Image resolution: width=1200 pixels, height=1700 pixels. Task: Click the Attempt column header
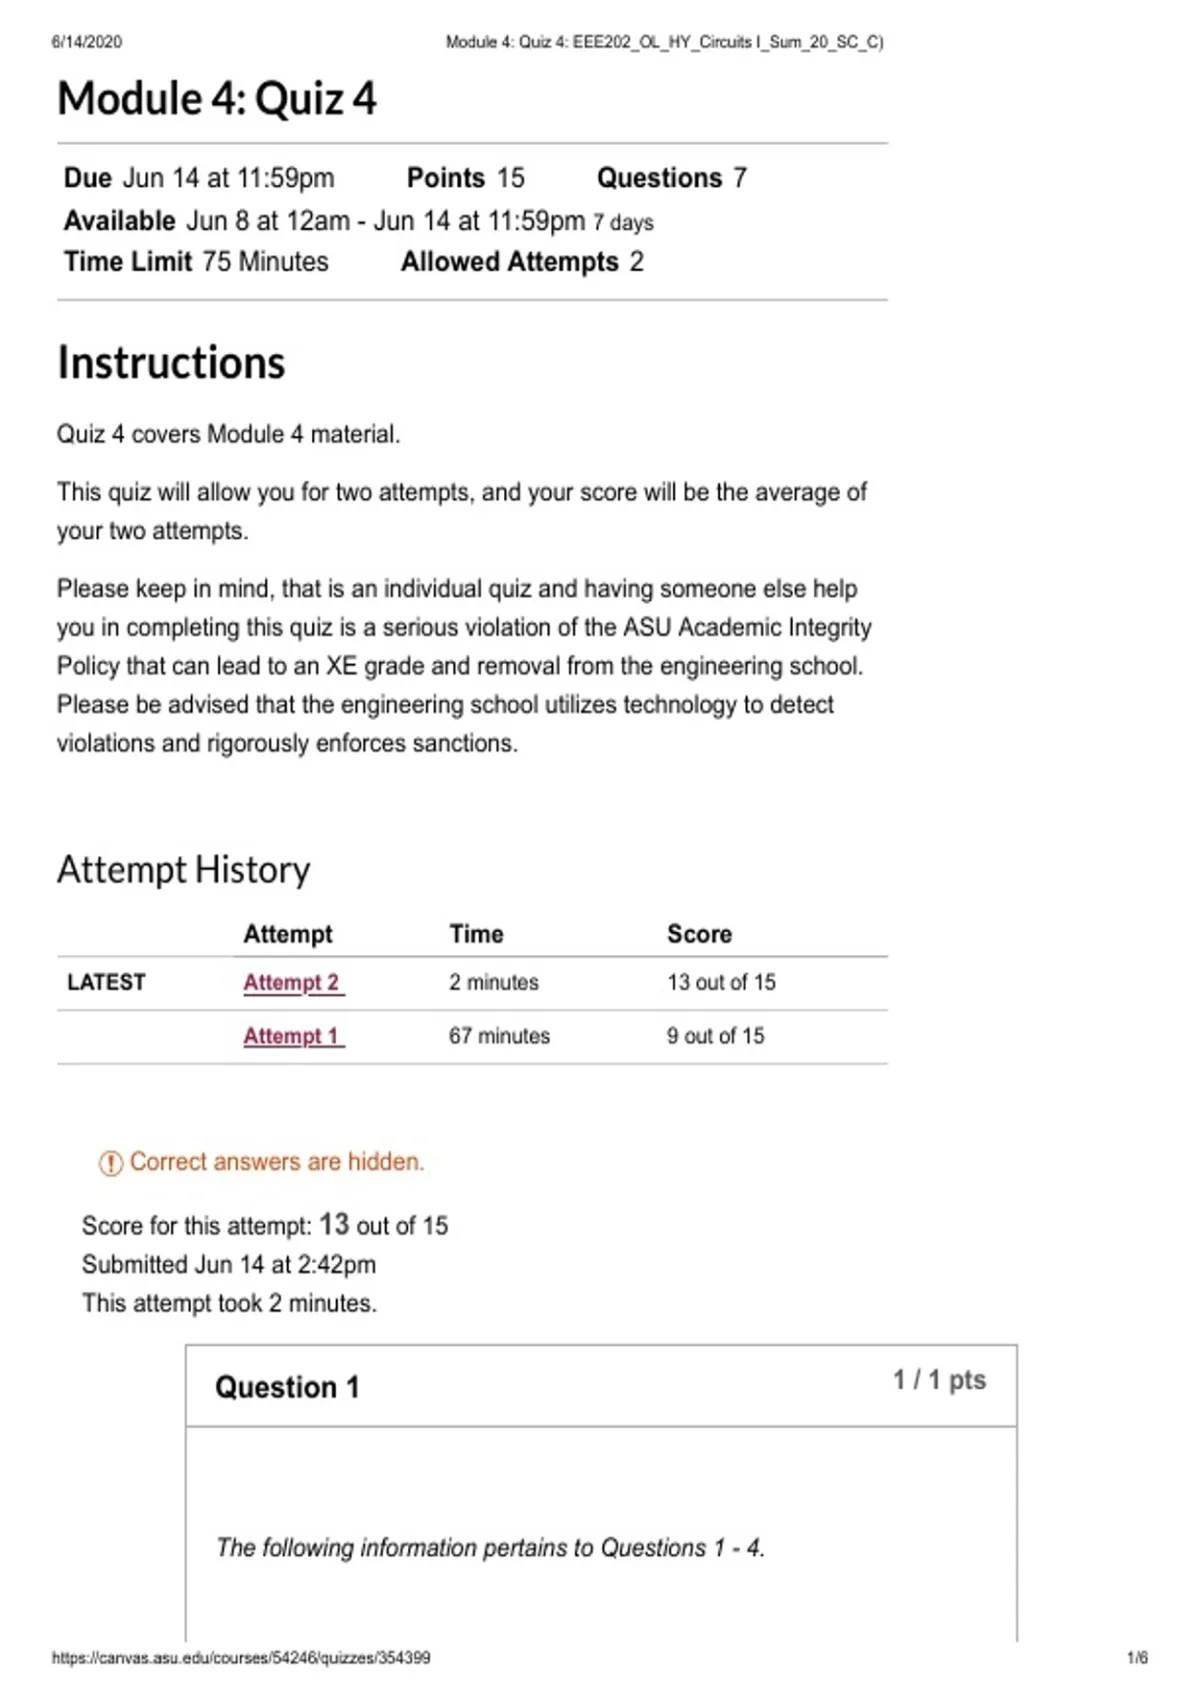point(288,934)
